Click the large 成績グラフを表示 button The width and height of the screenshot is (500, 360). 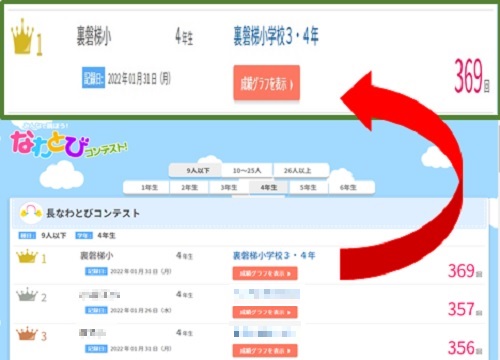click(267, 83)
